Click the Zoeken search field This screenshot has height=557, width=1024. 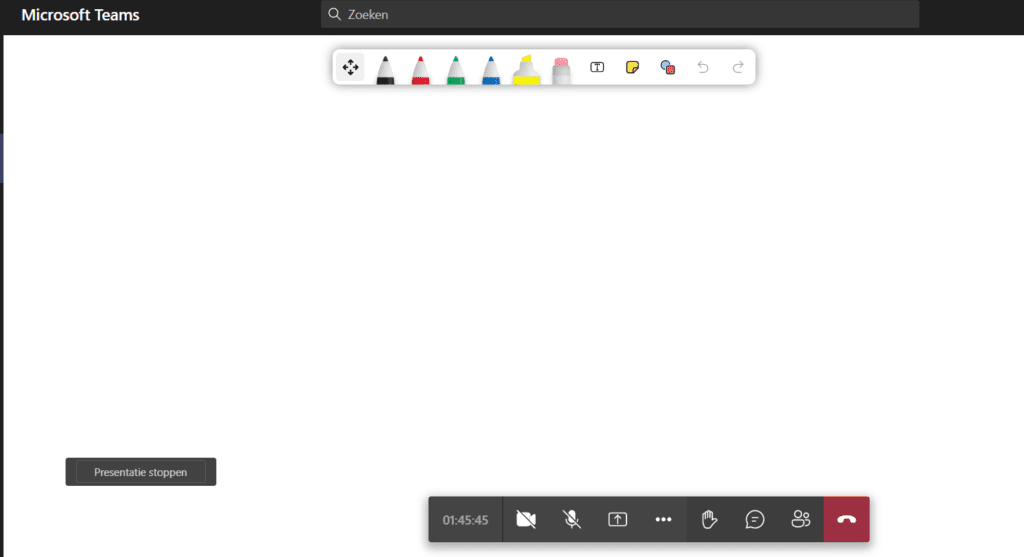point(620,14)
